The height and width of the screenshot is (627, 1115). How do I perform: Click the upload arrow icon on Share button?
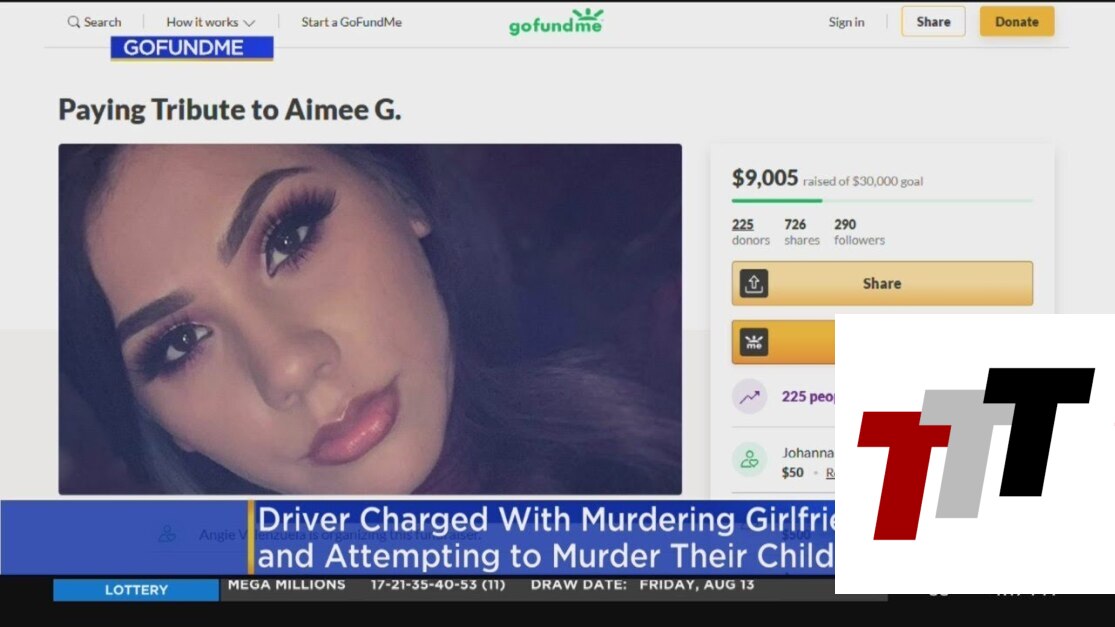(x=754, y=283)
